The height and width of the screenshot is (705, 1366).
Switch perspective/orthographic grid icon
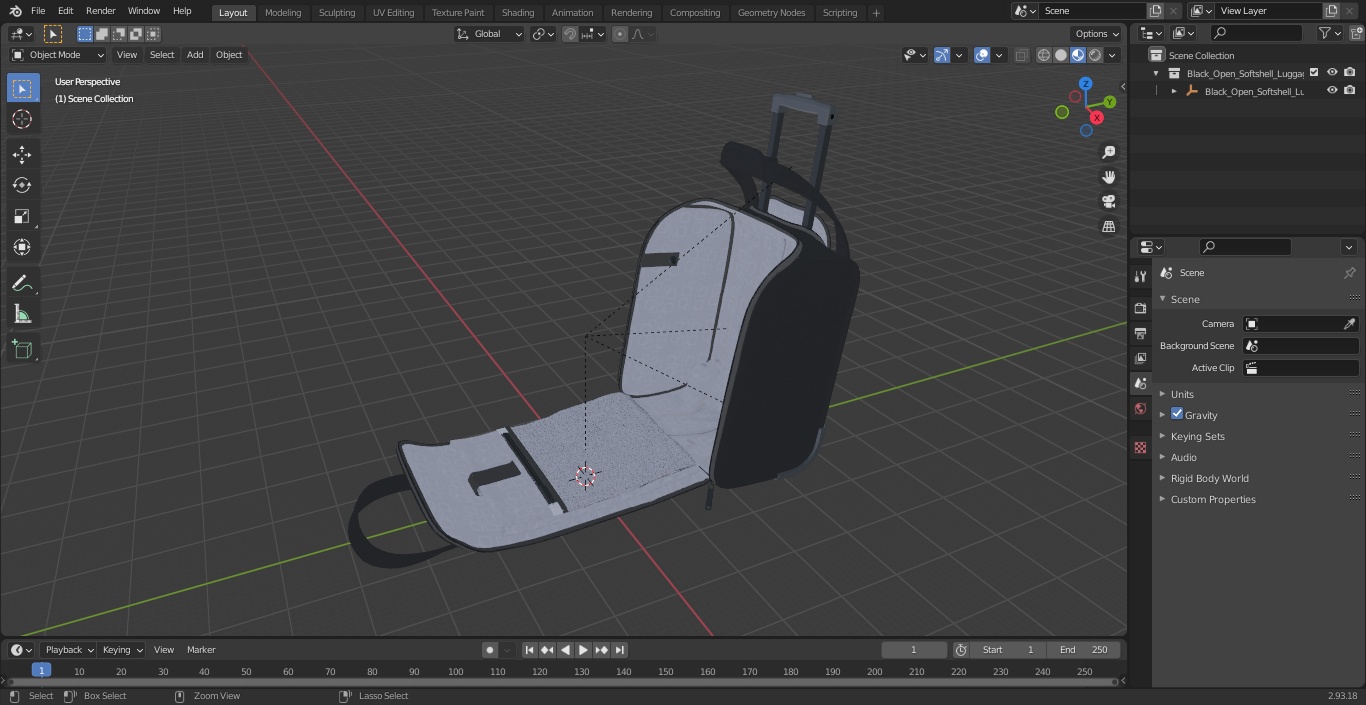coord(1109,227)
